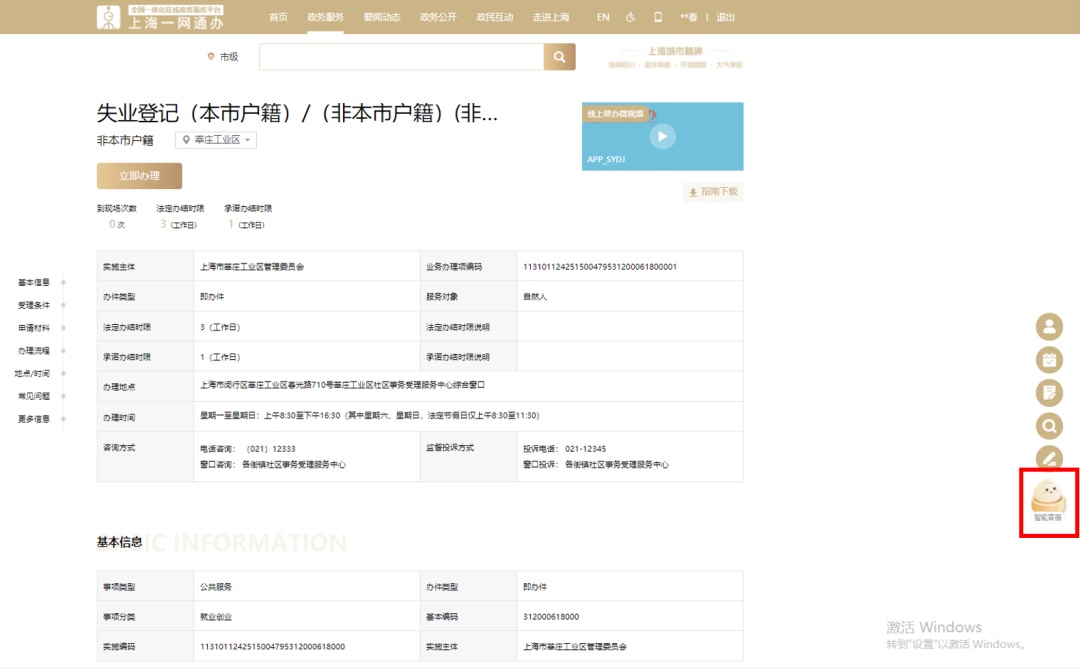Click the search magnifier button beside the search box
This screenshot has width=1080, height=669.
point(559,57)
